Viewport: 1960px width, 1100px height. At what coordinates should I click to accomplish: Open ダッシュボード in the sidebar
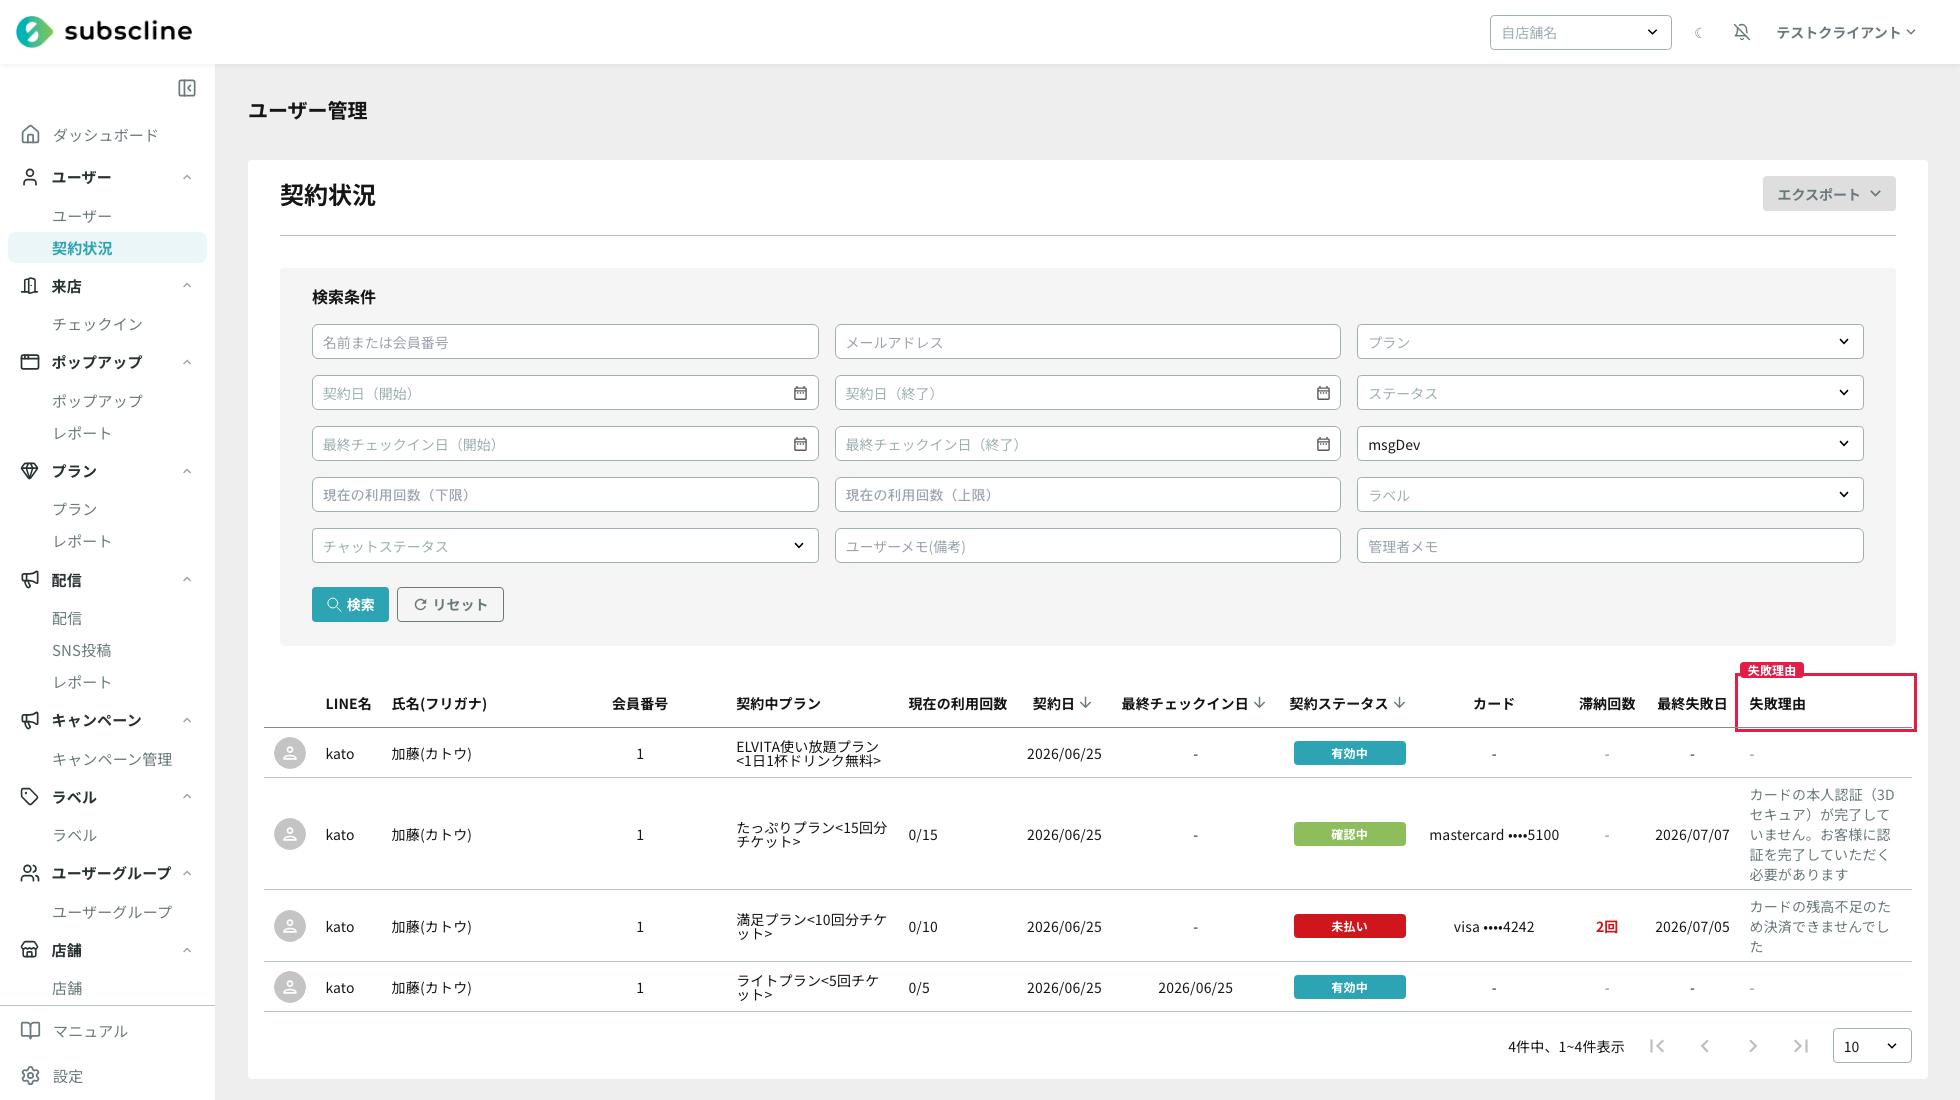coord(105,135)
